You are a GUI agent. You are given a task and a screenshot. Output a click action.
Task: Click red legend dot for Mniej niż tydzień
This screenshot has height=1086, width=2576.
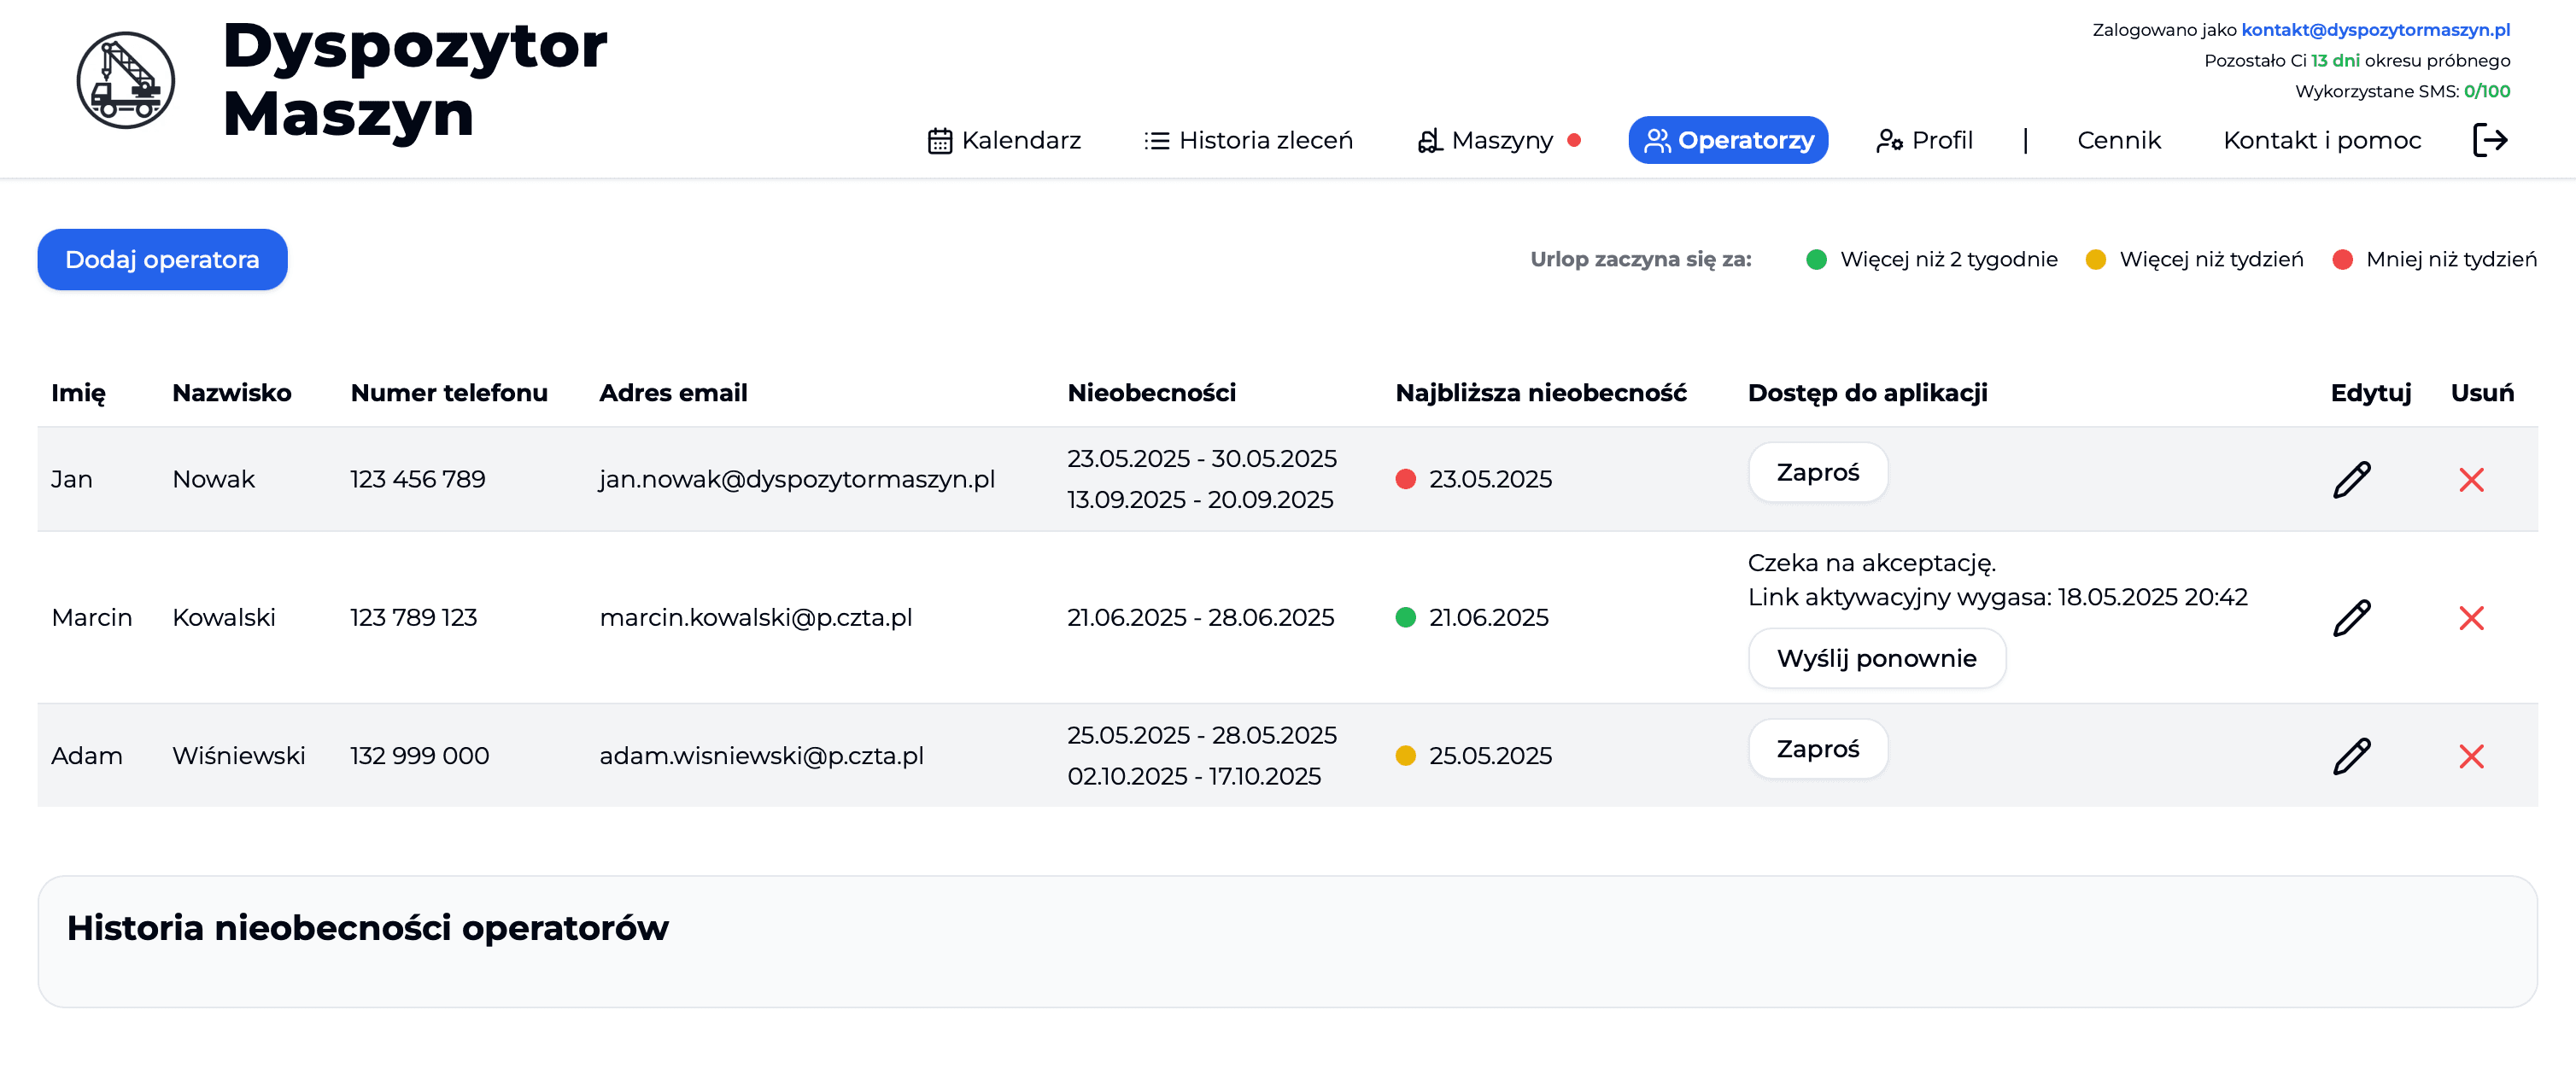click(2342, 260)
